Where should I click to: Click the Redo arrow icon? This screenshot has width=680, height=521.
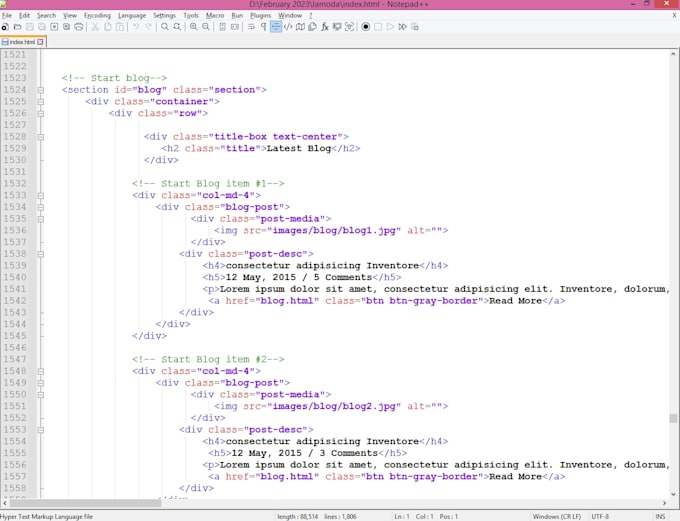[x=149, y=27]
